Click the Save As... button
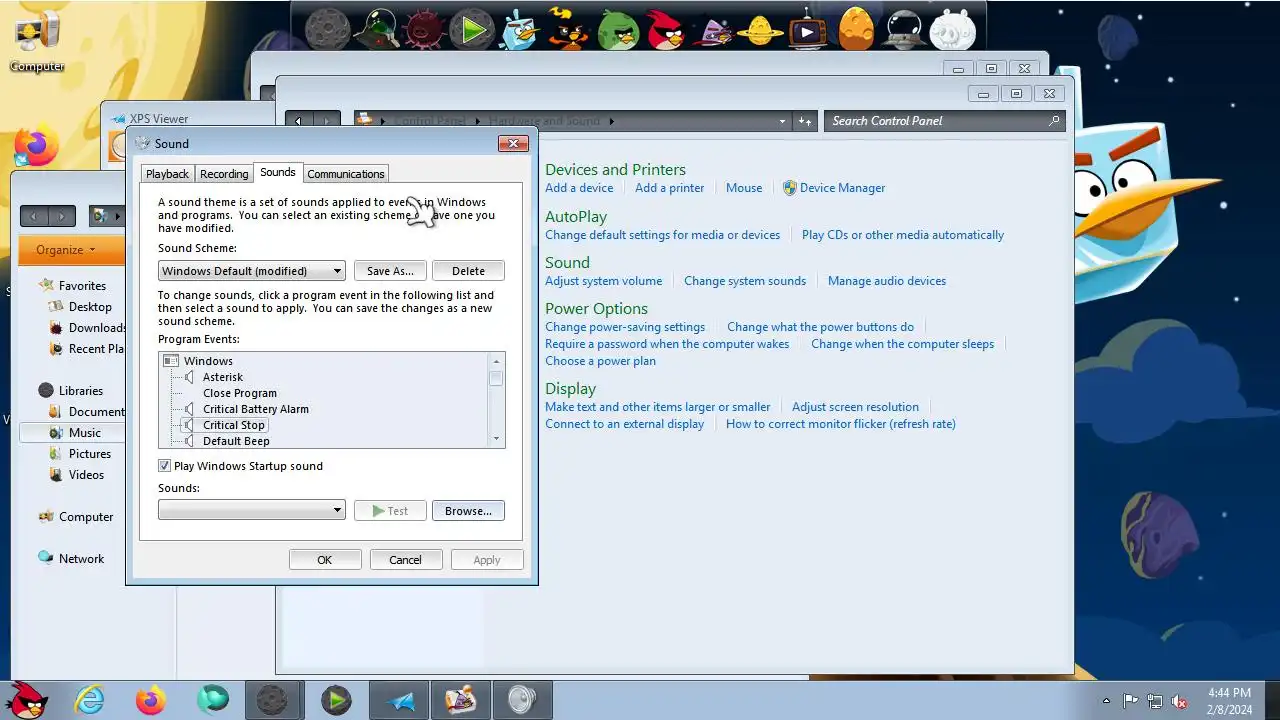 [x=390, y=271]
